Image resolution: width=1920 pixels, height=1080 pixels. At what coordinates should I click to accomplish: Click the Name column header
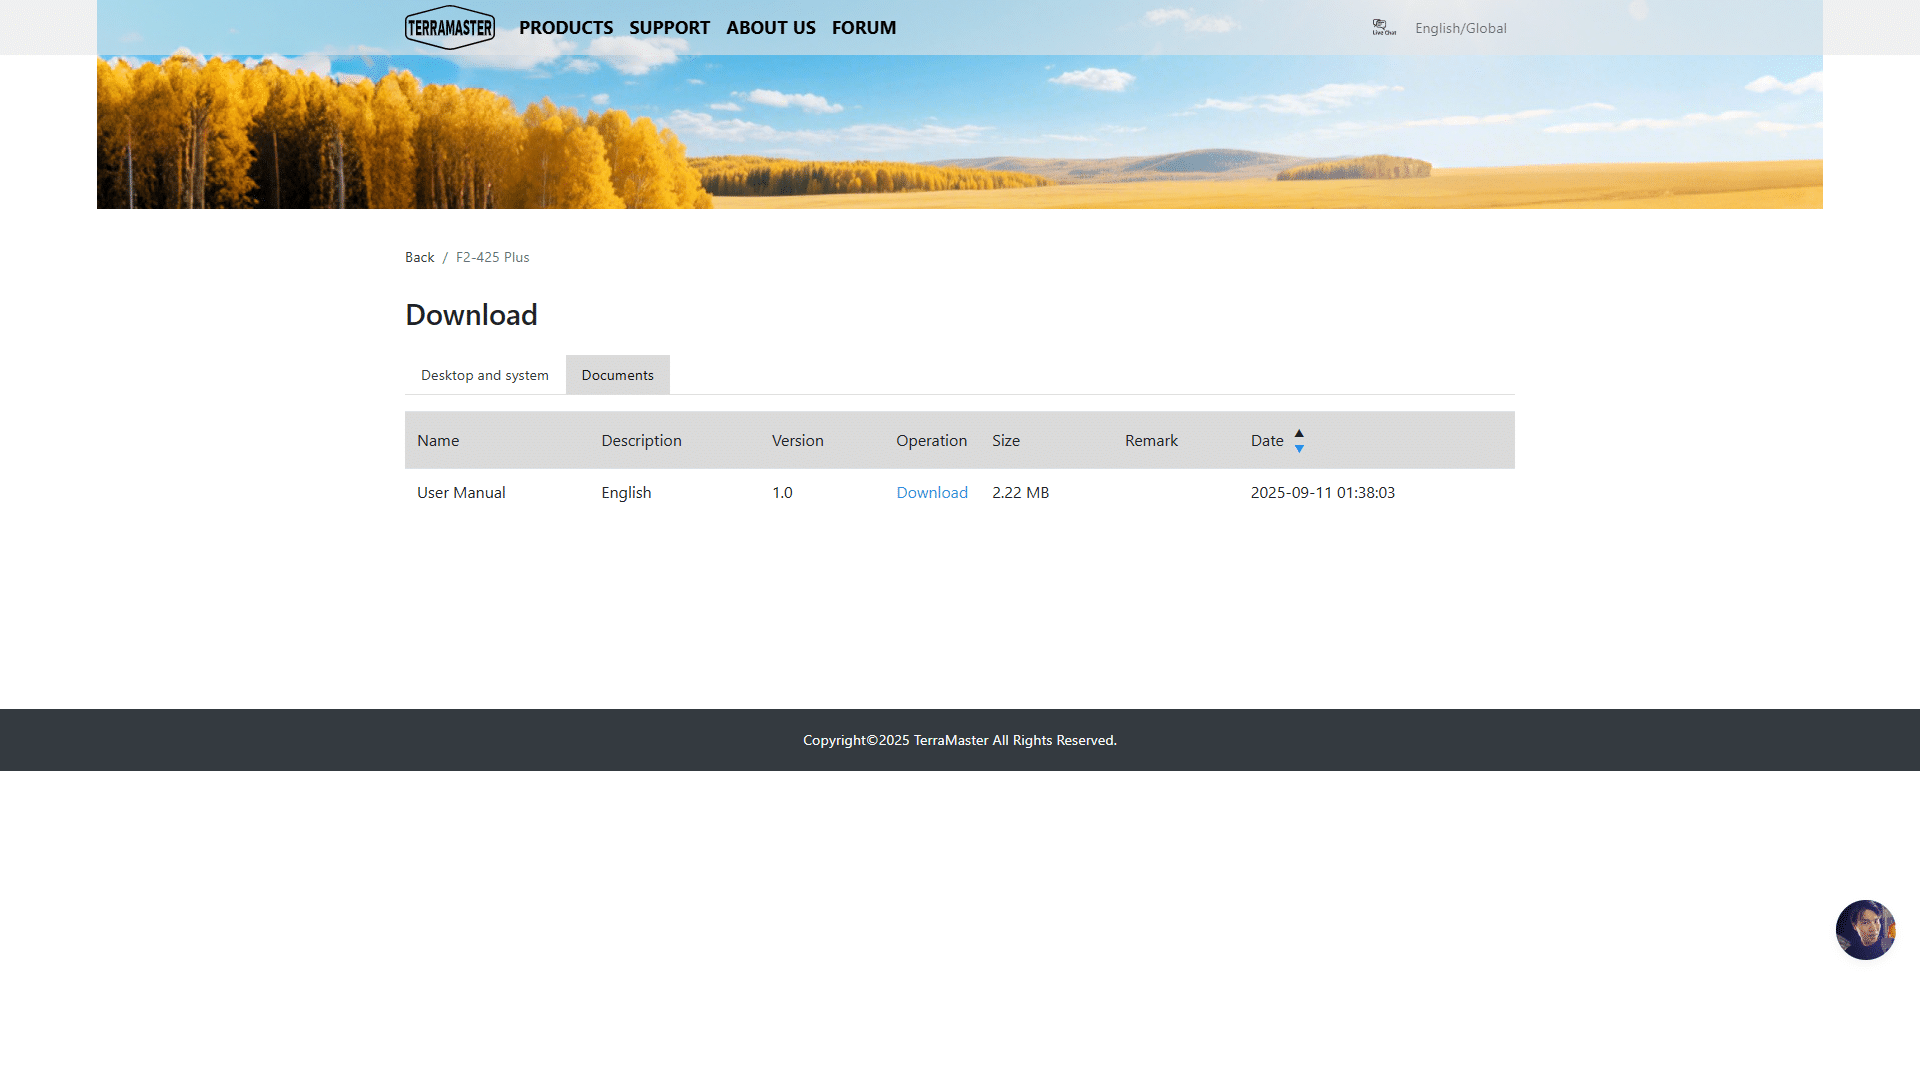(x=437, y=440)
